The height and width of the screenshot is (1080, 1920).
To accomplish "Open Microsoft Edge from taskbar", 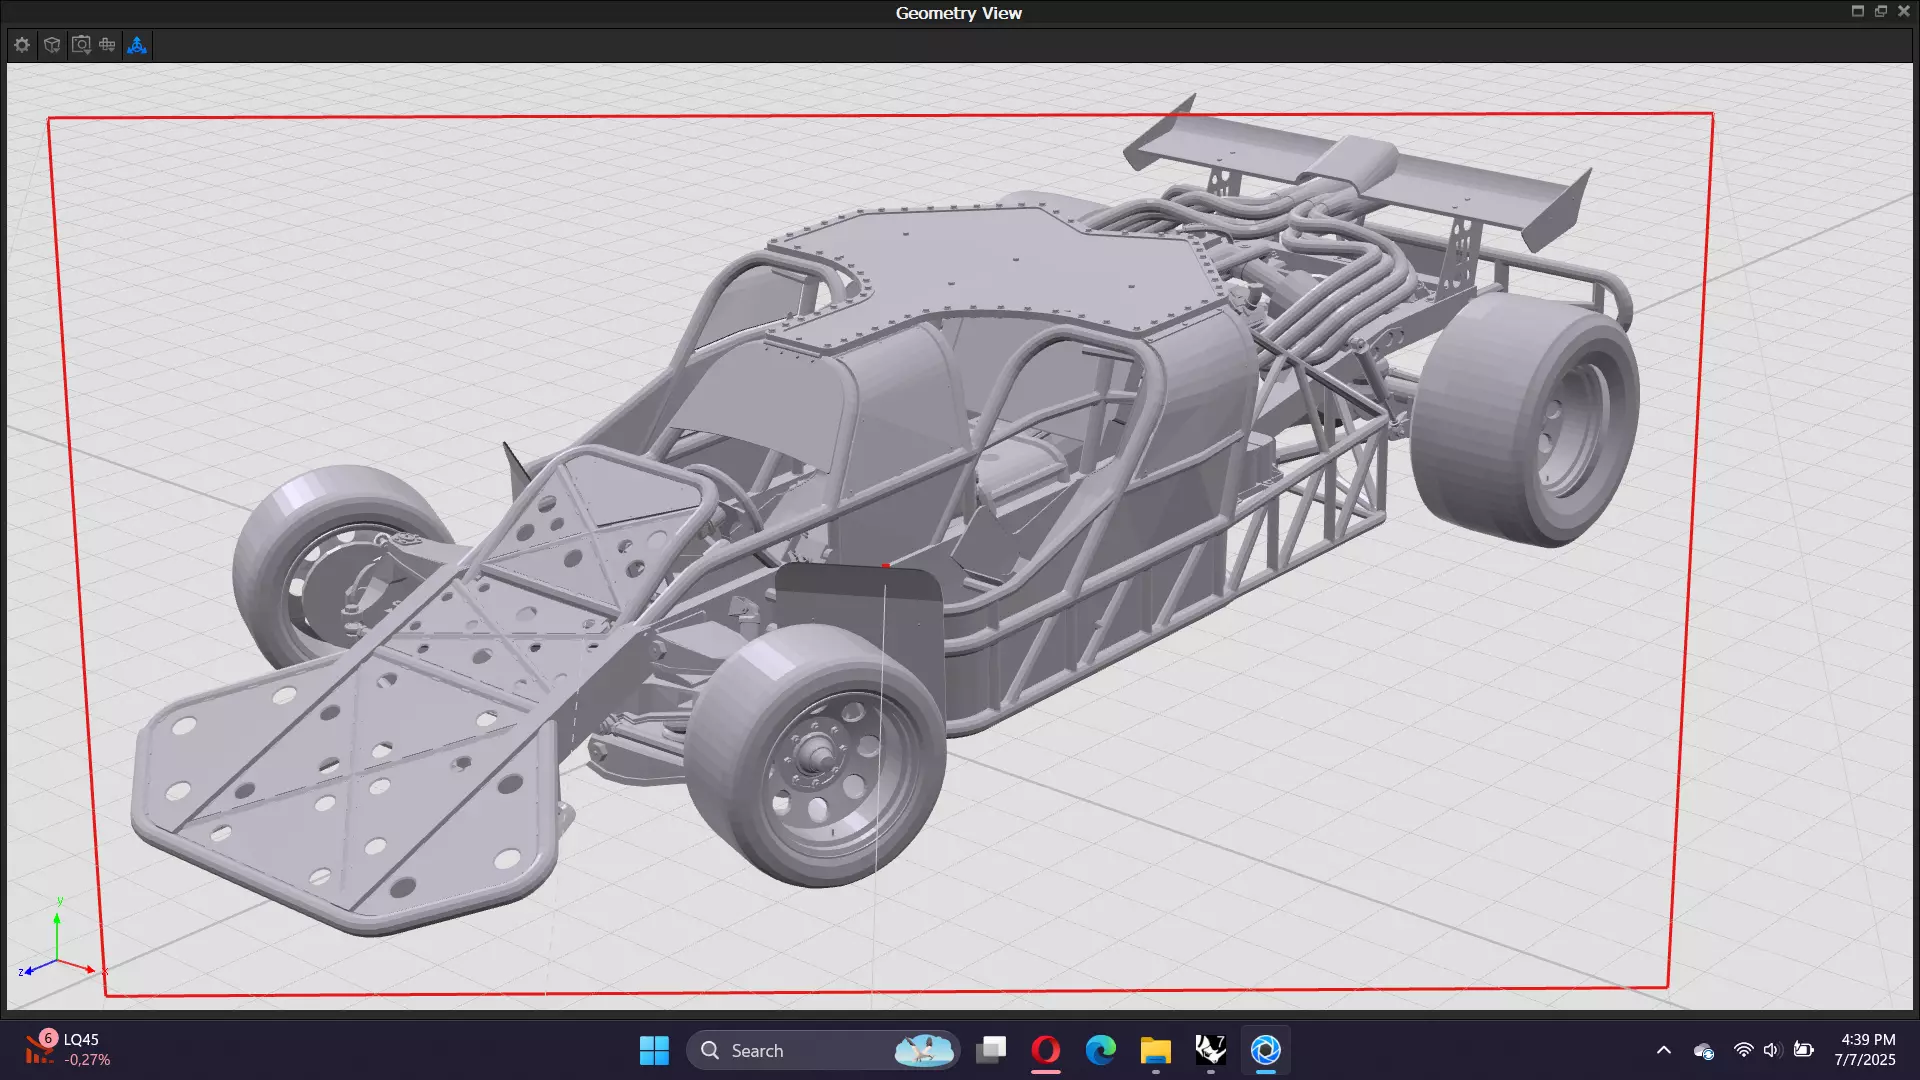I will [x=1101, y=1050].
